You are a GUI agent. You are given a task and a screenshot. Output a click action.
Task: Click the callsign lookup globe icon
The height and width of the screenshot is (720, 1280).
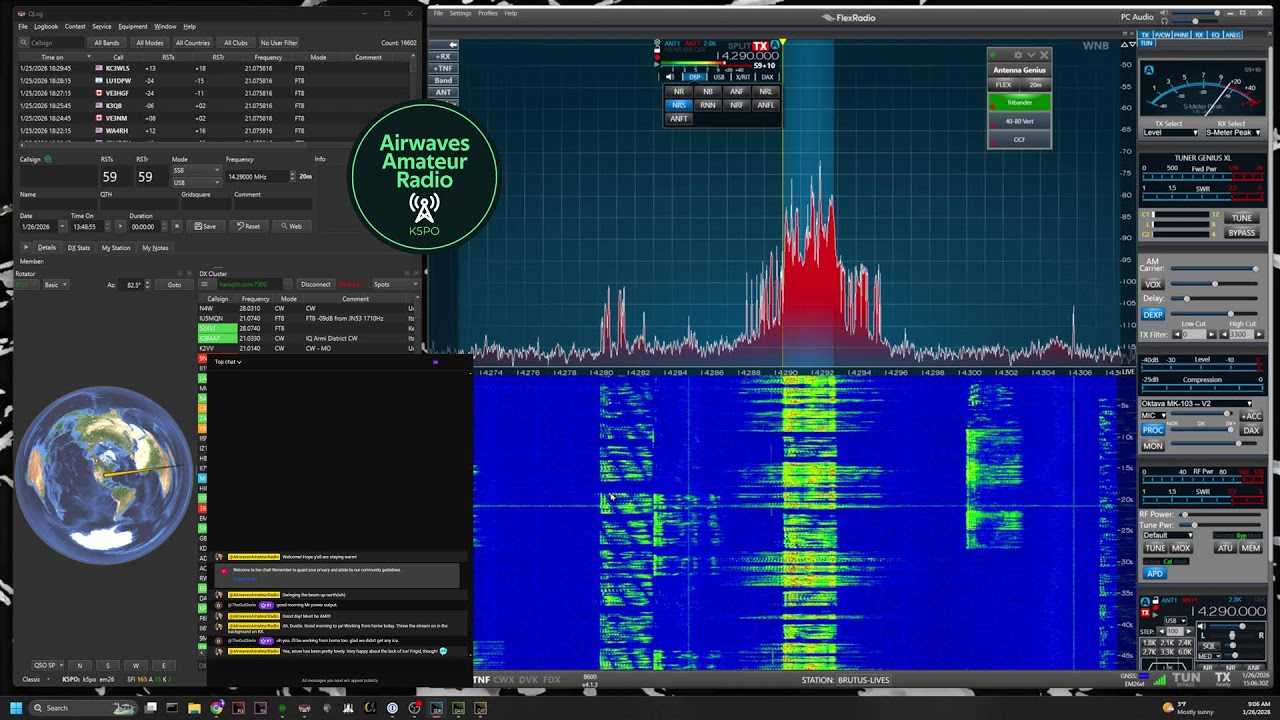point(48,159)
